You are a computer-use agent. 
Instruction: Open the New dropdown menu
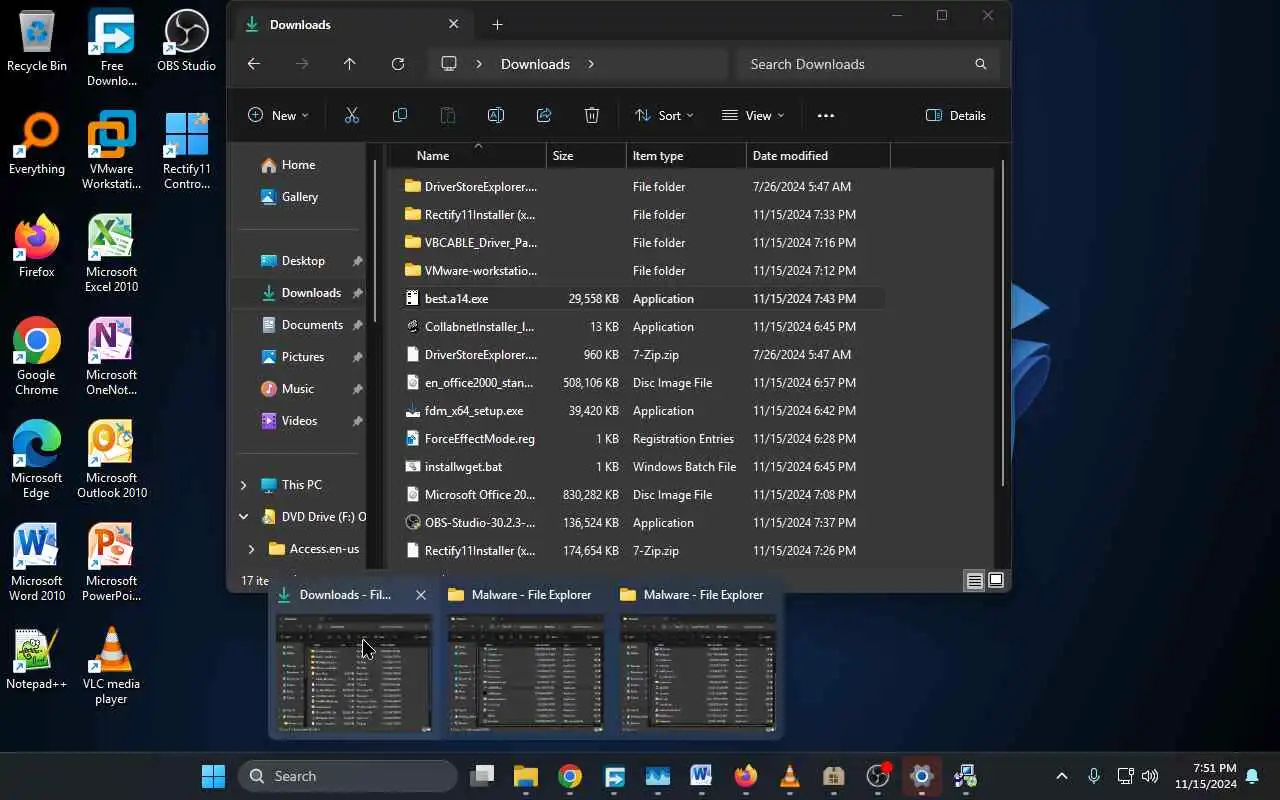[278, 115]
